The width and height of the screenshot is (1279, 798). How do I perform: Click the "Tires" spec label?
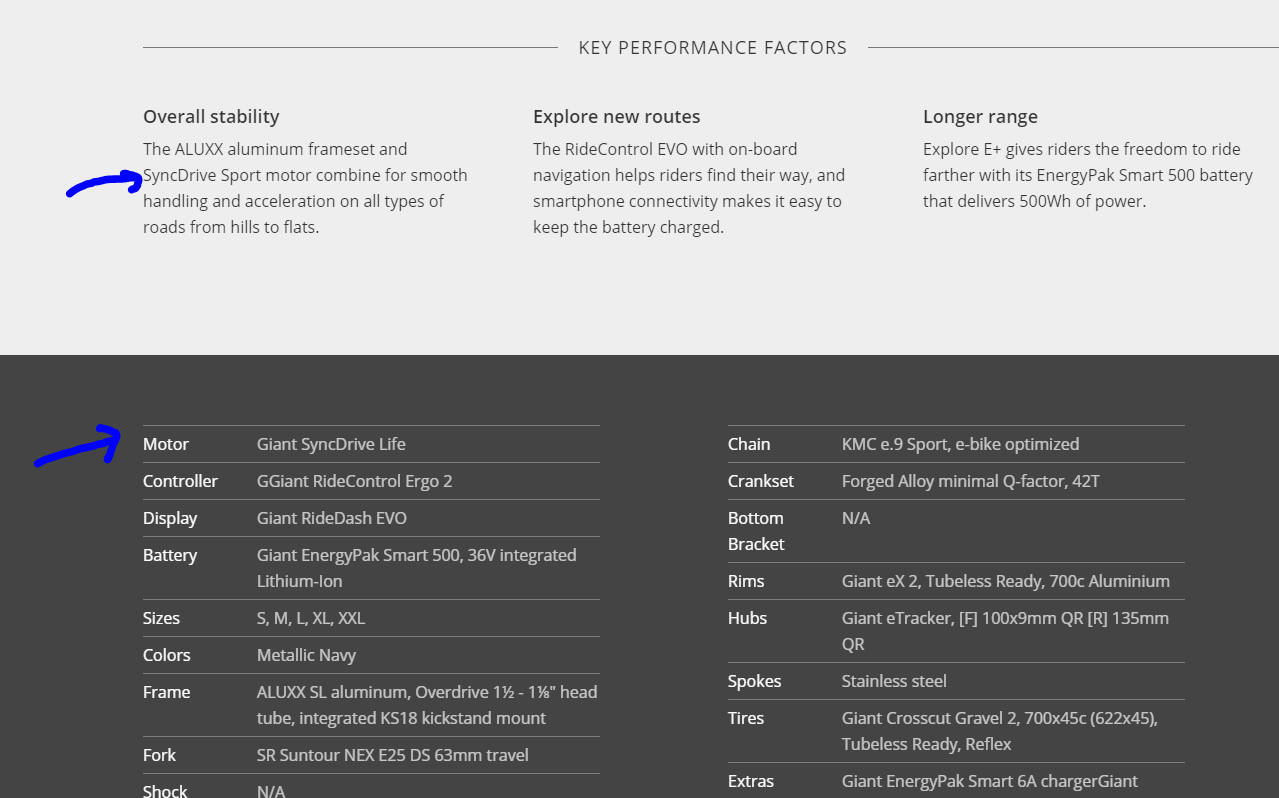point(746,718)
